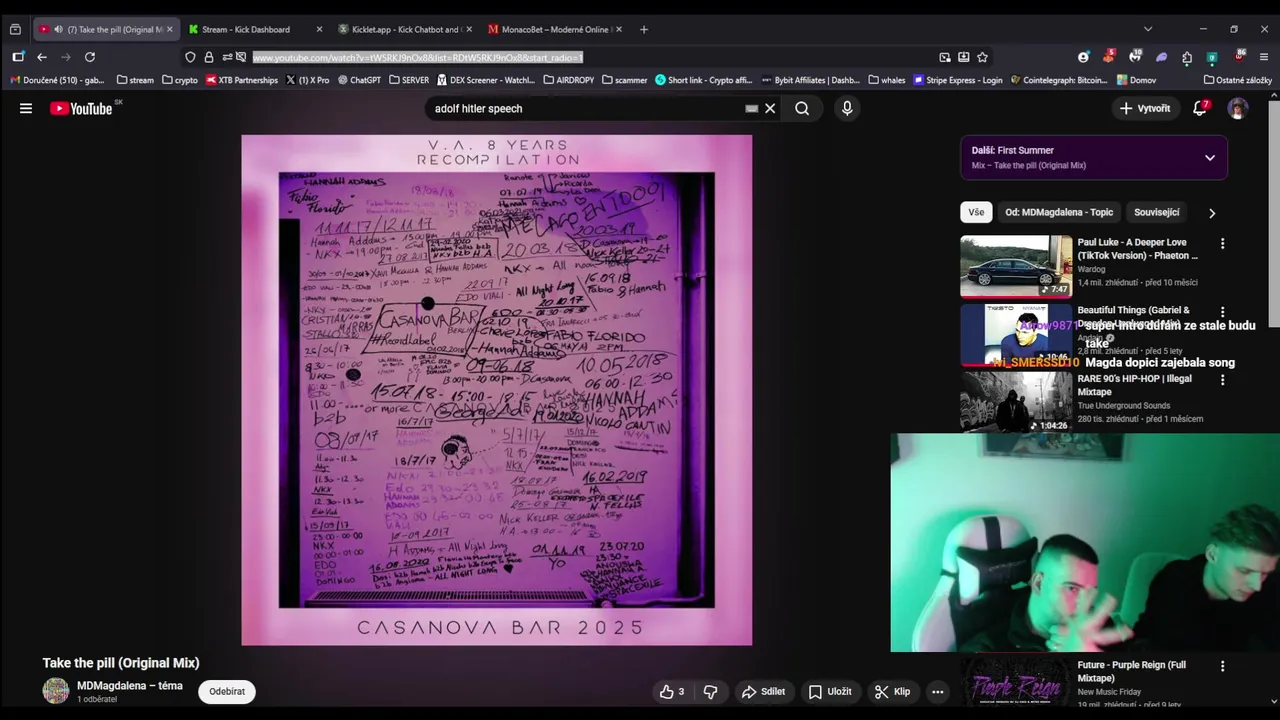Open the extensions puzzle icon

click(x=1187, y=57)
